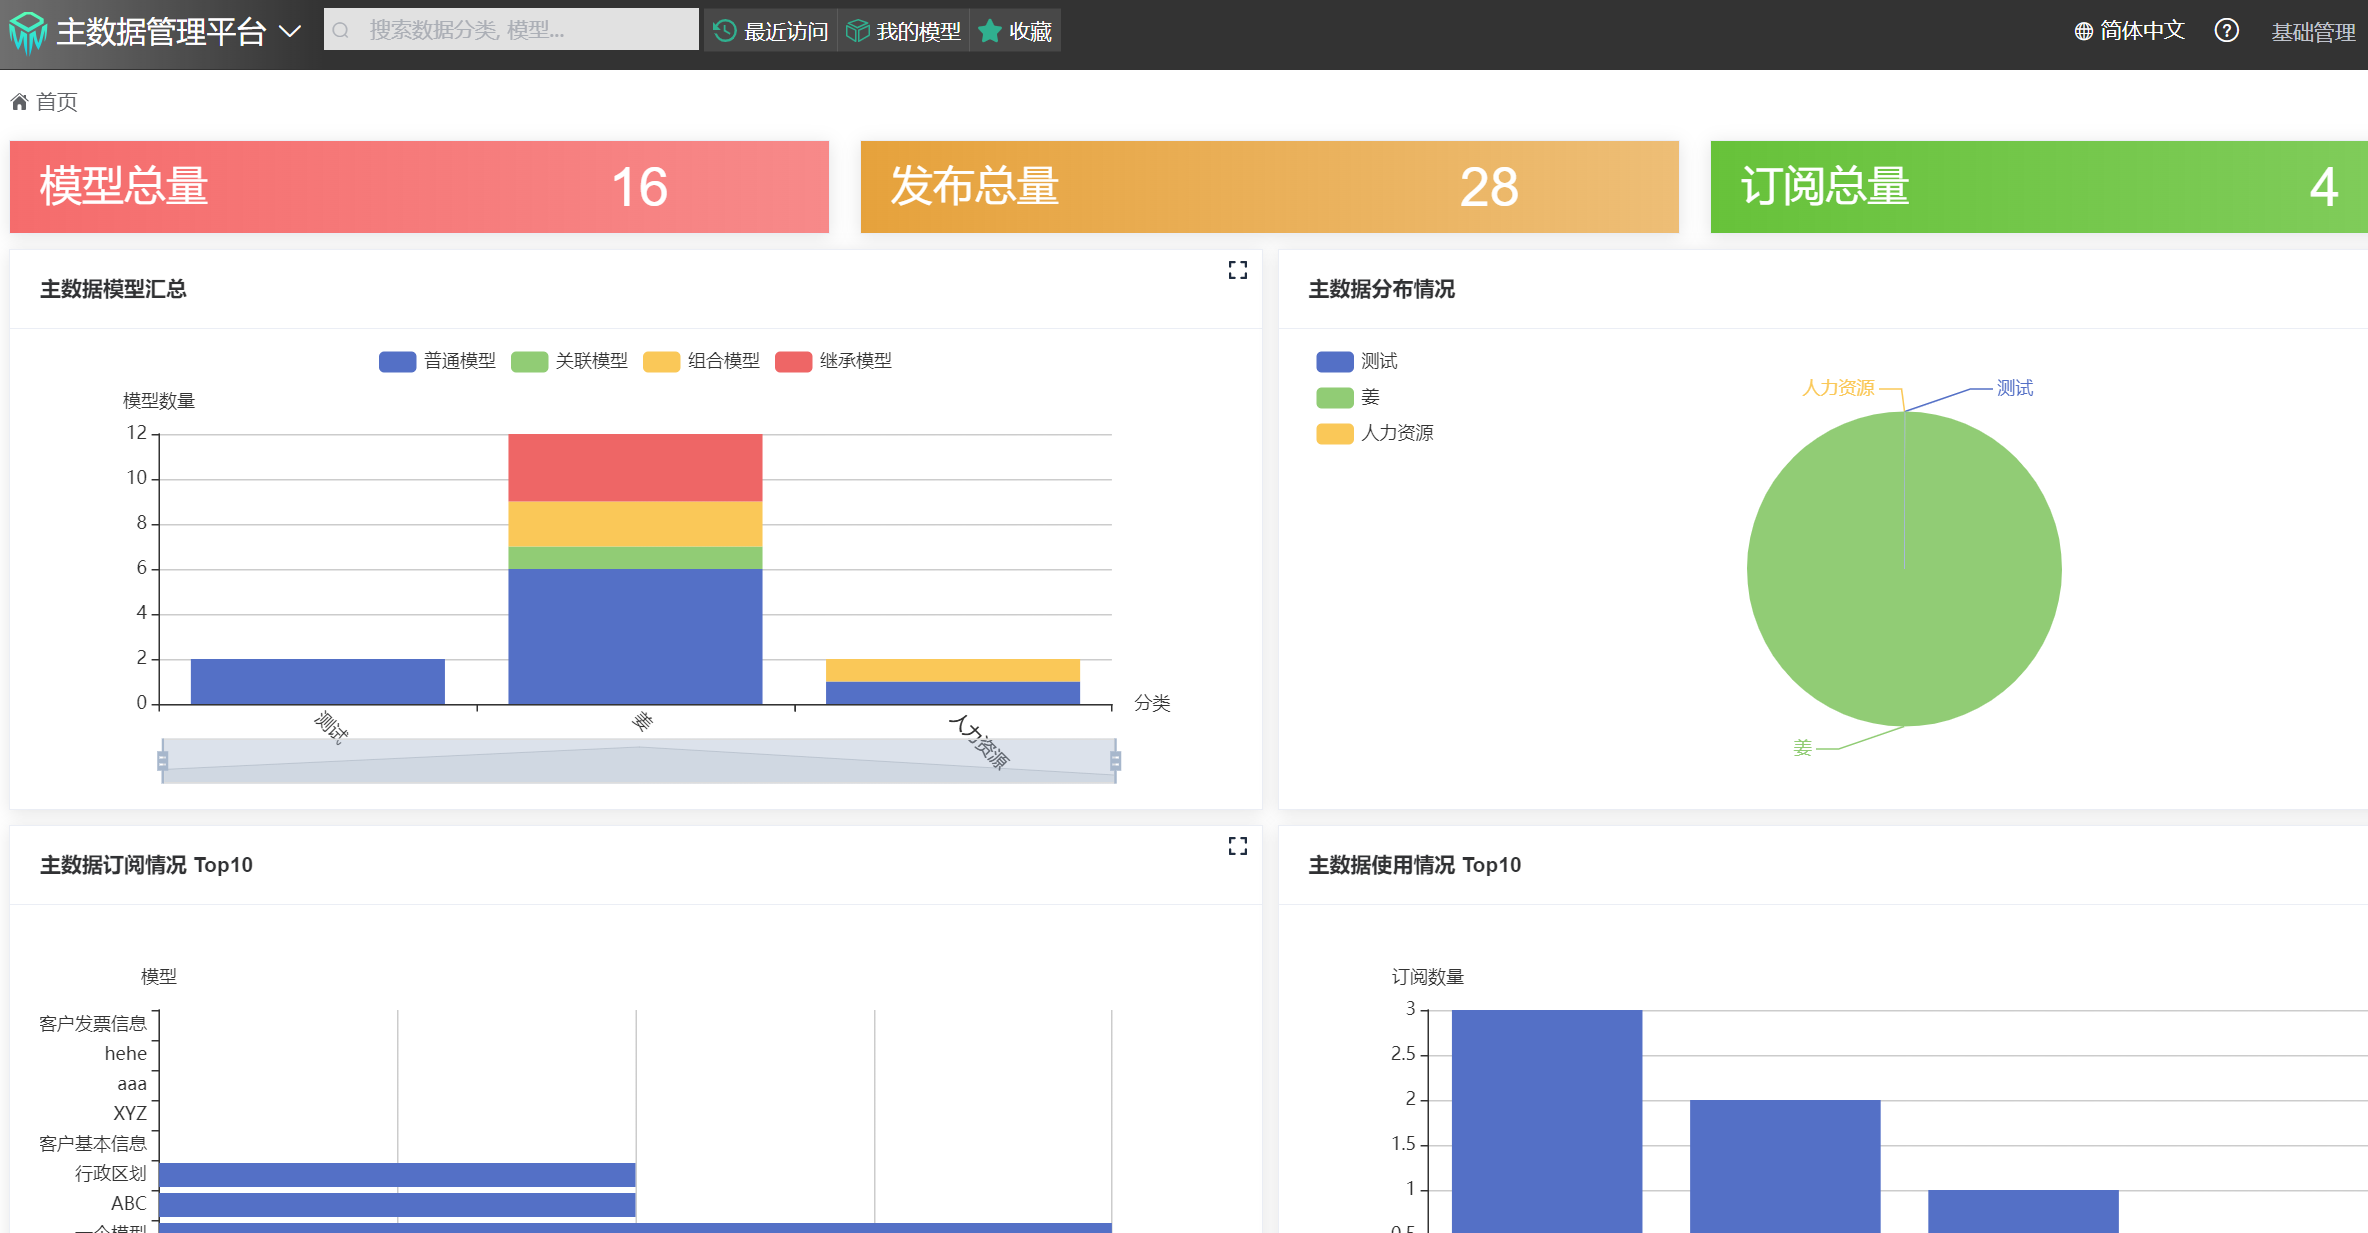Click the 客户基本信息 axis label
This screenshot has height=1233, width=2368.
pos(93,1143)
